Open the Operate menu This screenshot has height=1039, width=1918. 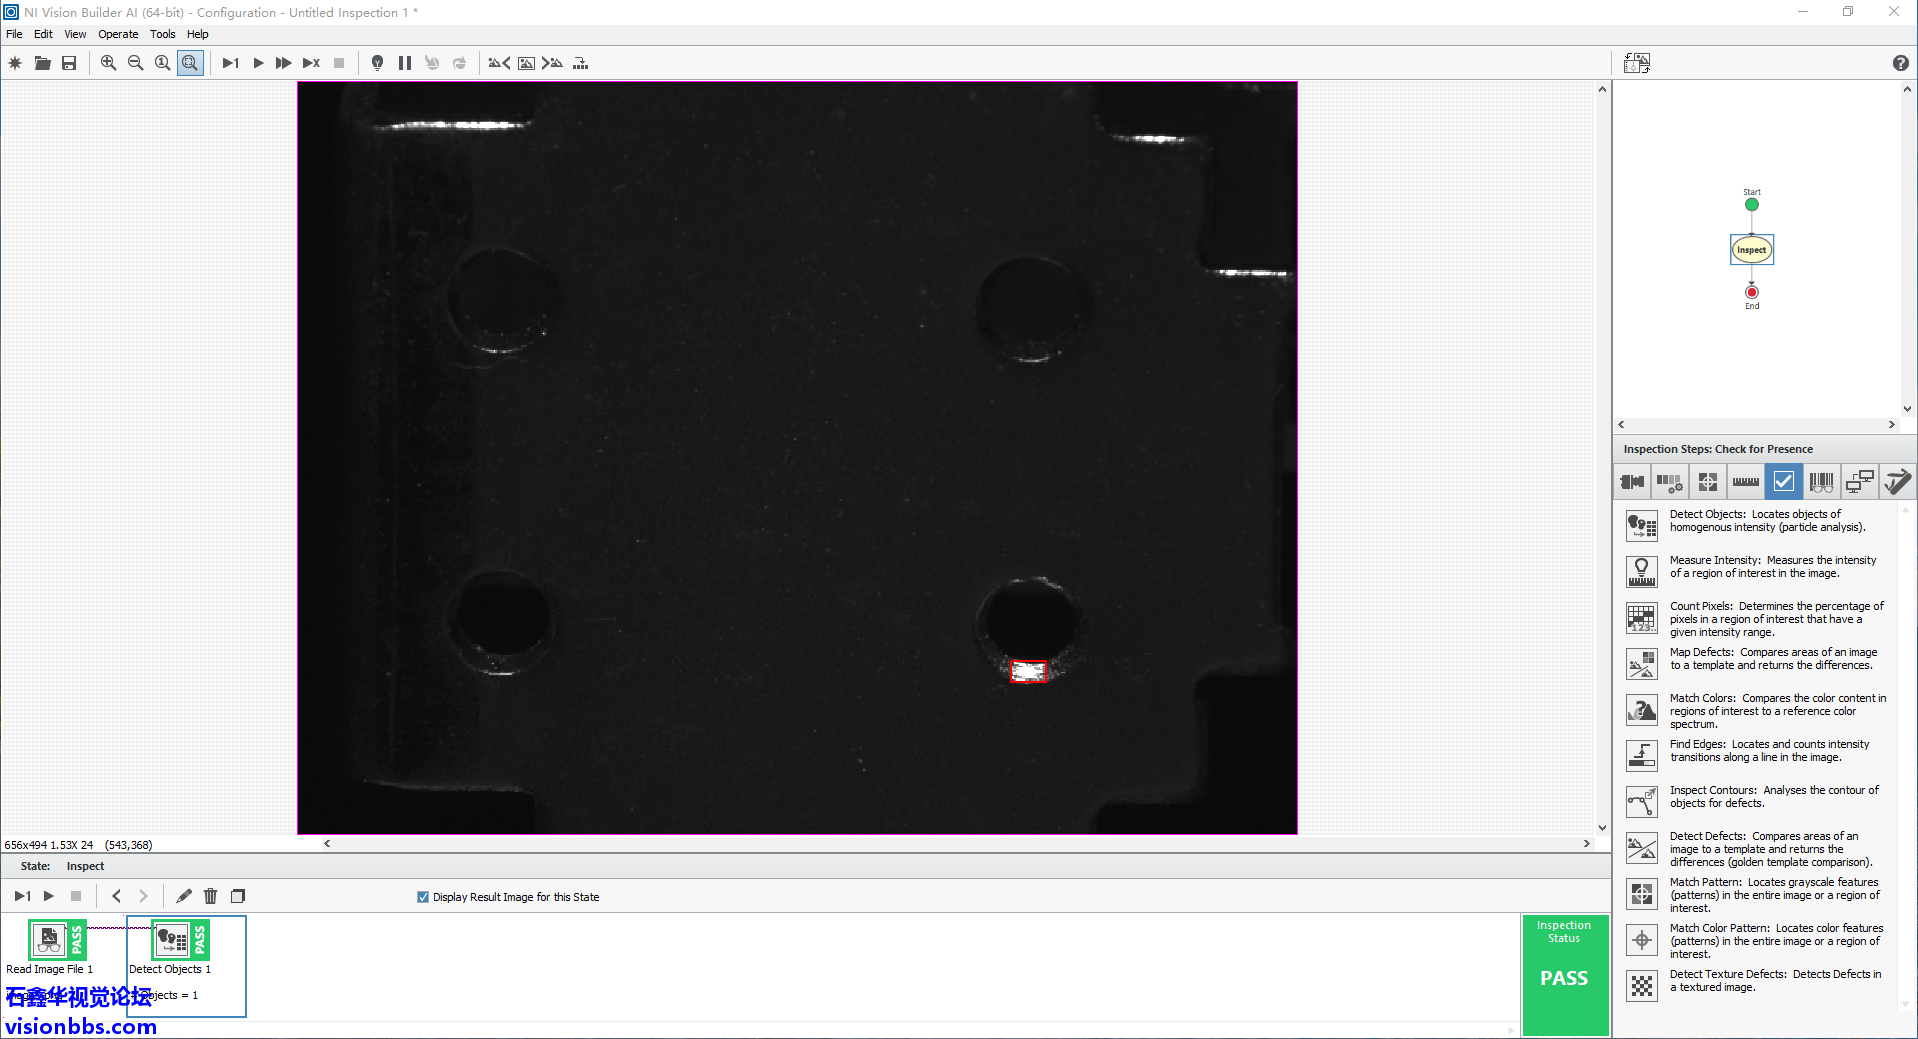tap(118, 34)
